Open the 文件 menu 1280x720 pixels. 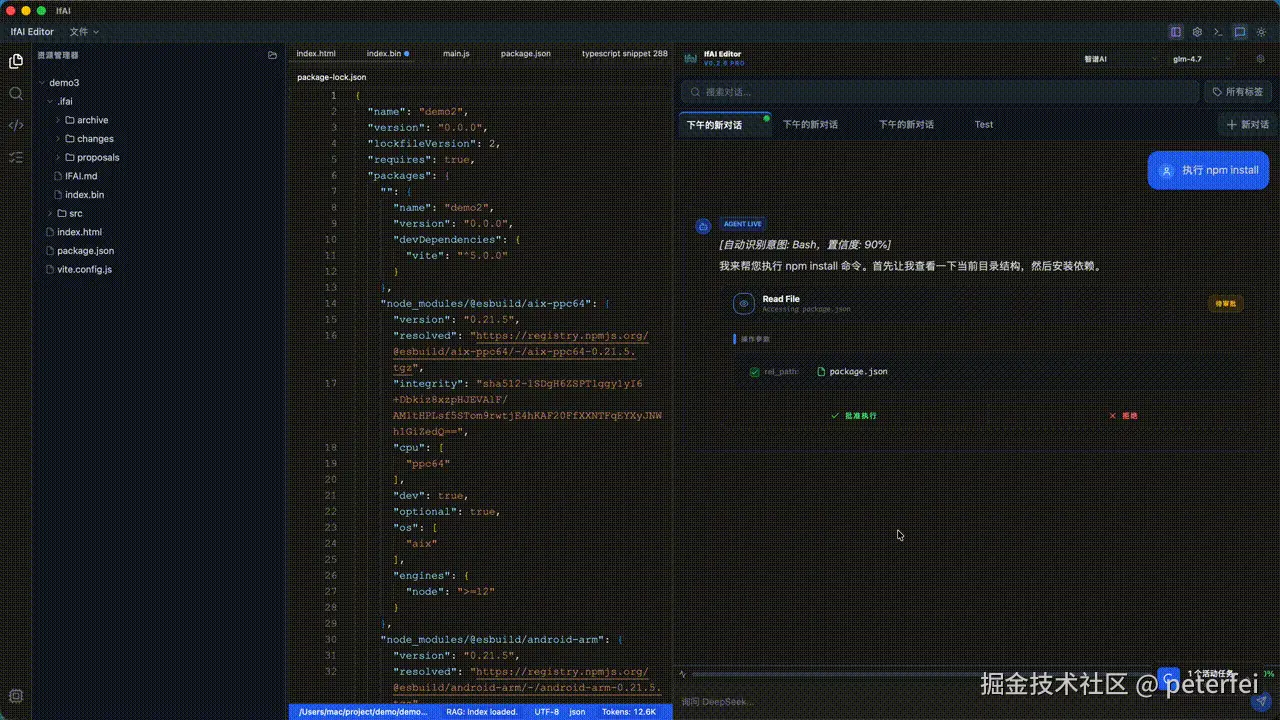pos(77,31)
